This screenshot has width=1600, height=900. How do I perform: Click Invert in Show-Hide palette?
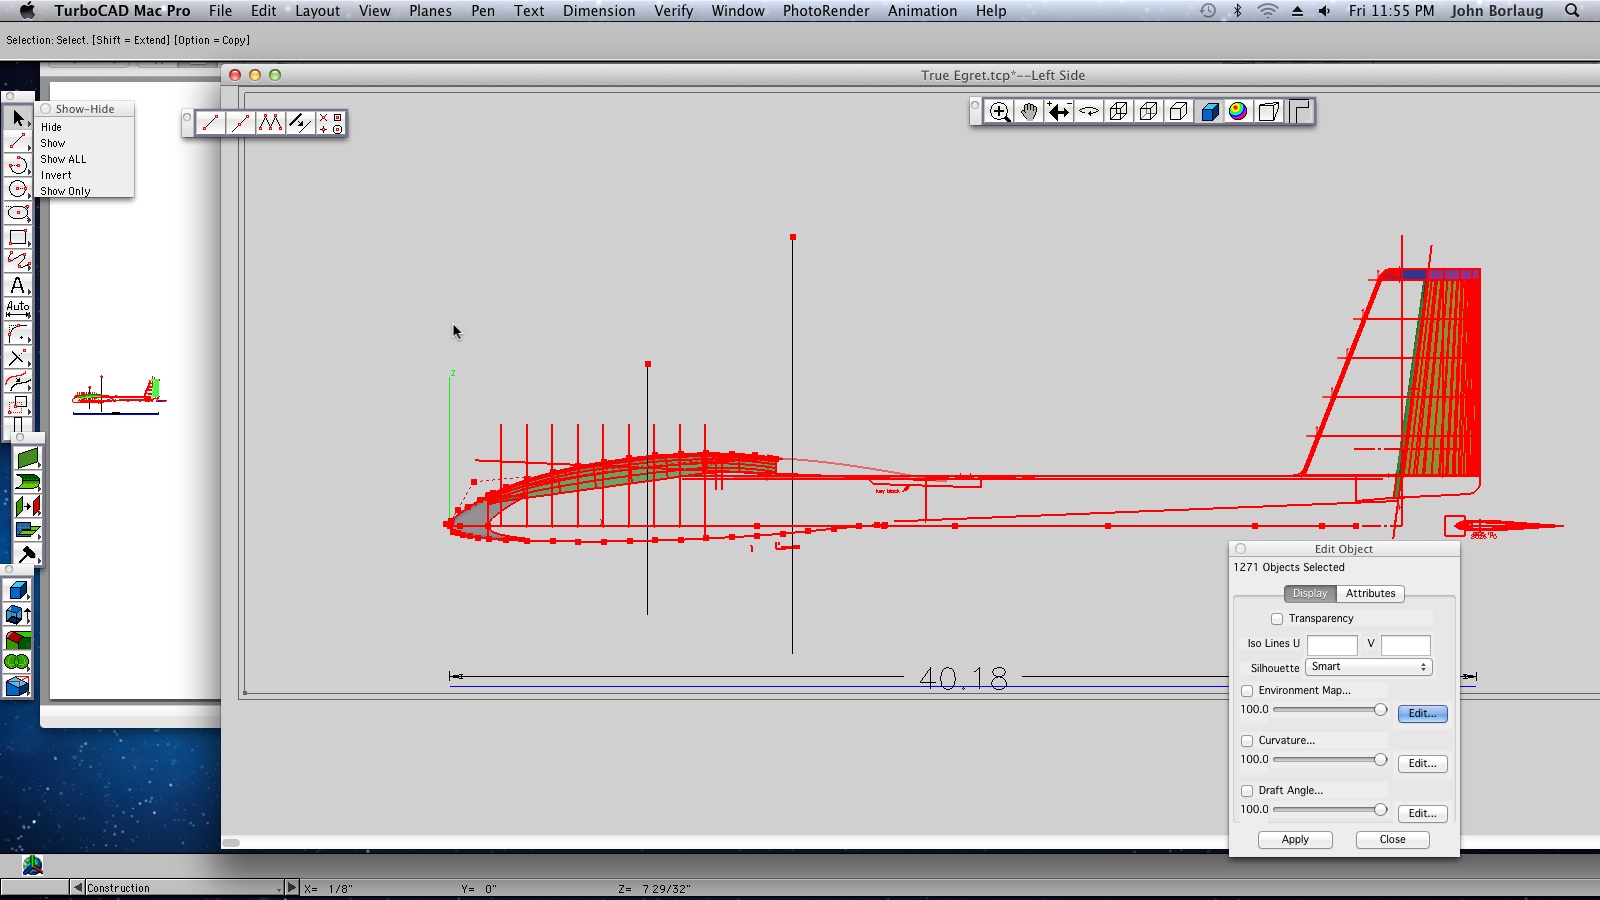[x=56, y=176]
